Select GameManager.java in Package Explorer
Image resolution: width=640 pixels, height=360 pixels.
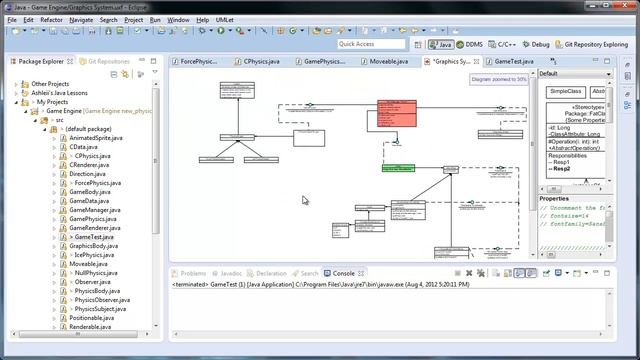click(x=95, y=210)
